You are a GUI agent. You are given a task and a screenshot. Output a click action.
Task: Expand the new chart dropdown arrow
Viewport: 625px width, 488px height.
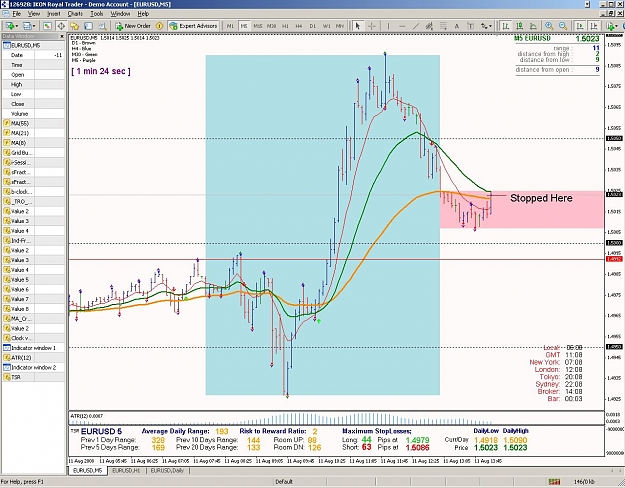coord(16,26)
